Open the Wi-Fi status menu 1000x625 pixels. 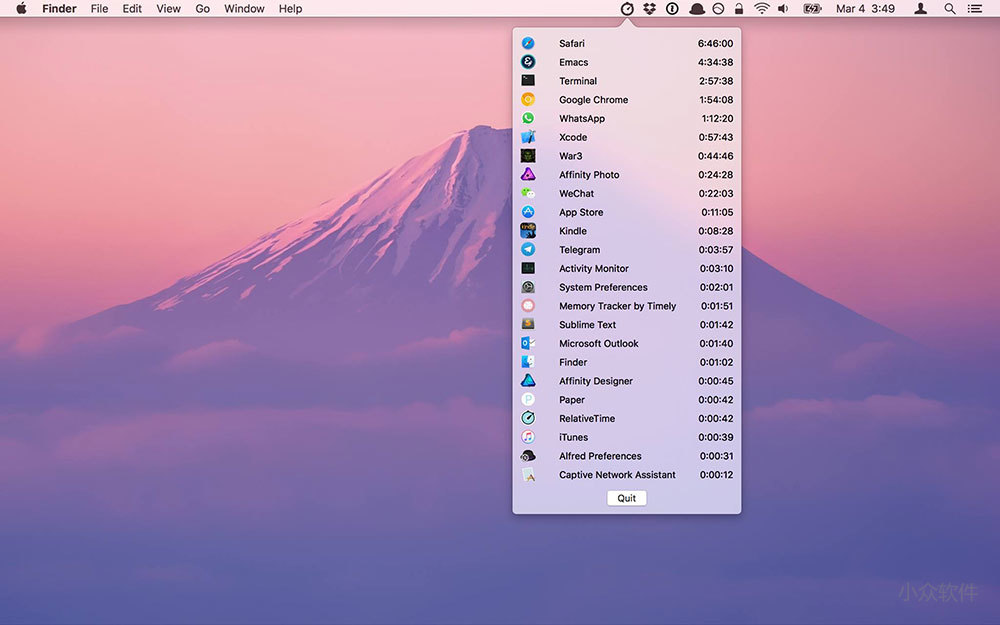pos(762,9)
